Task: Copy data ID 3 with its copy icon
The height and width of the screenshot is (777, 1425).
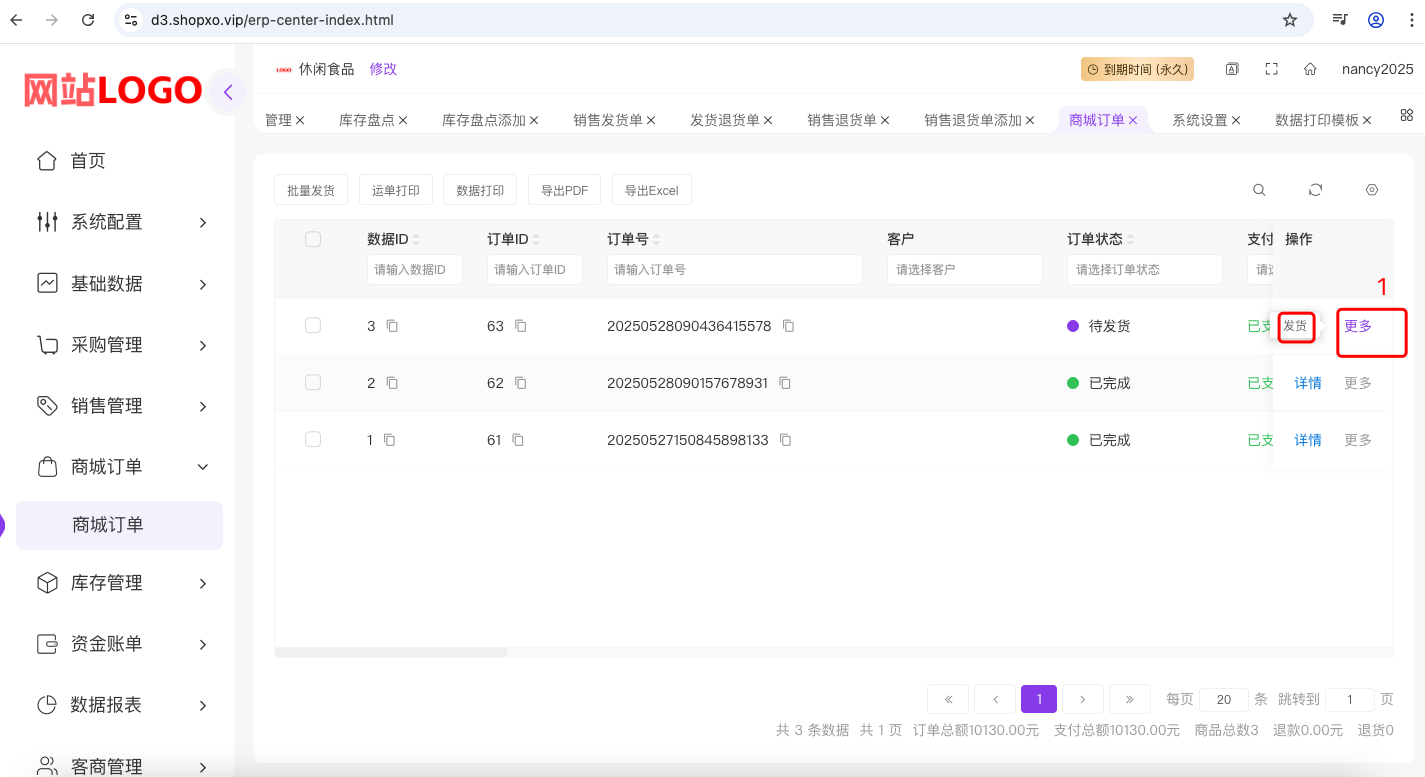Action: pyautogui.click(x=392, y=326)
